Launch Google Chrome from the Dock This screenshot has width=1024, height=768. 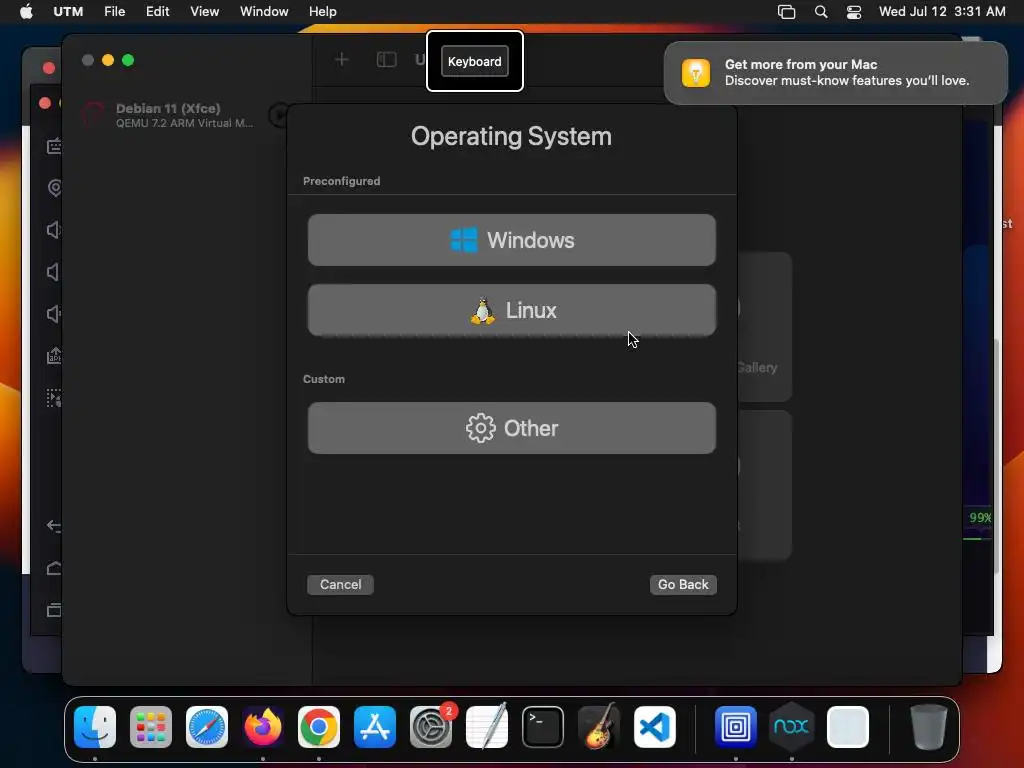[319, 727]
